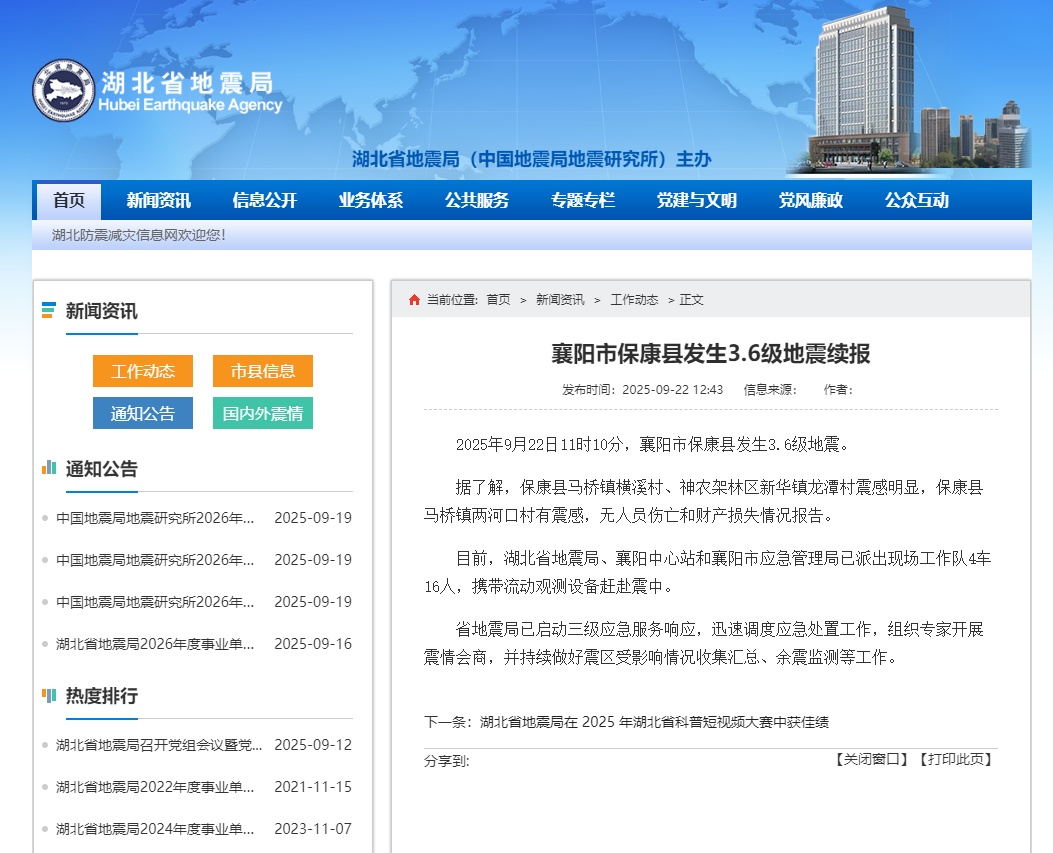Open the 2025-09-16 湖北省地震局2026年度 notice
Image resolution: width=1053 pixels, height=853 pixels.
[x=155, y=644]
